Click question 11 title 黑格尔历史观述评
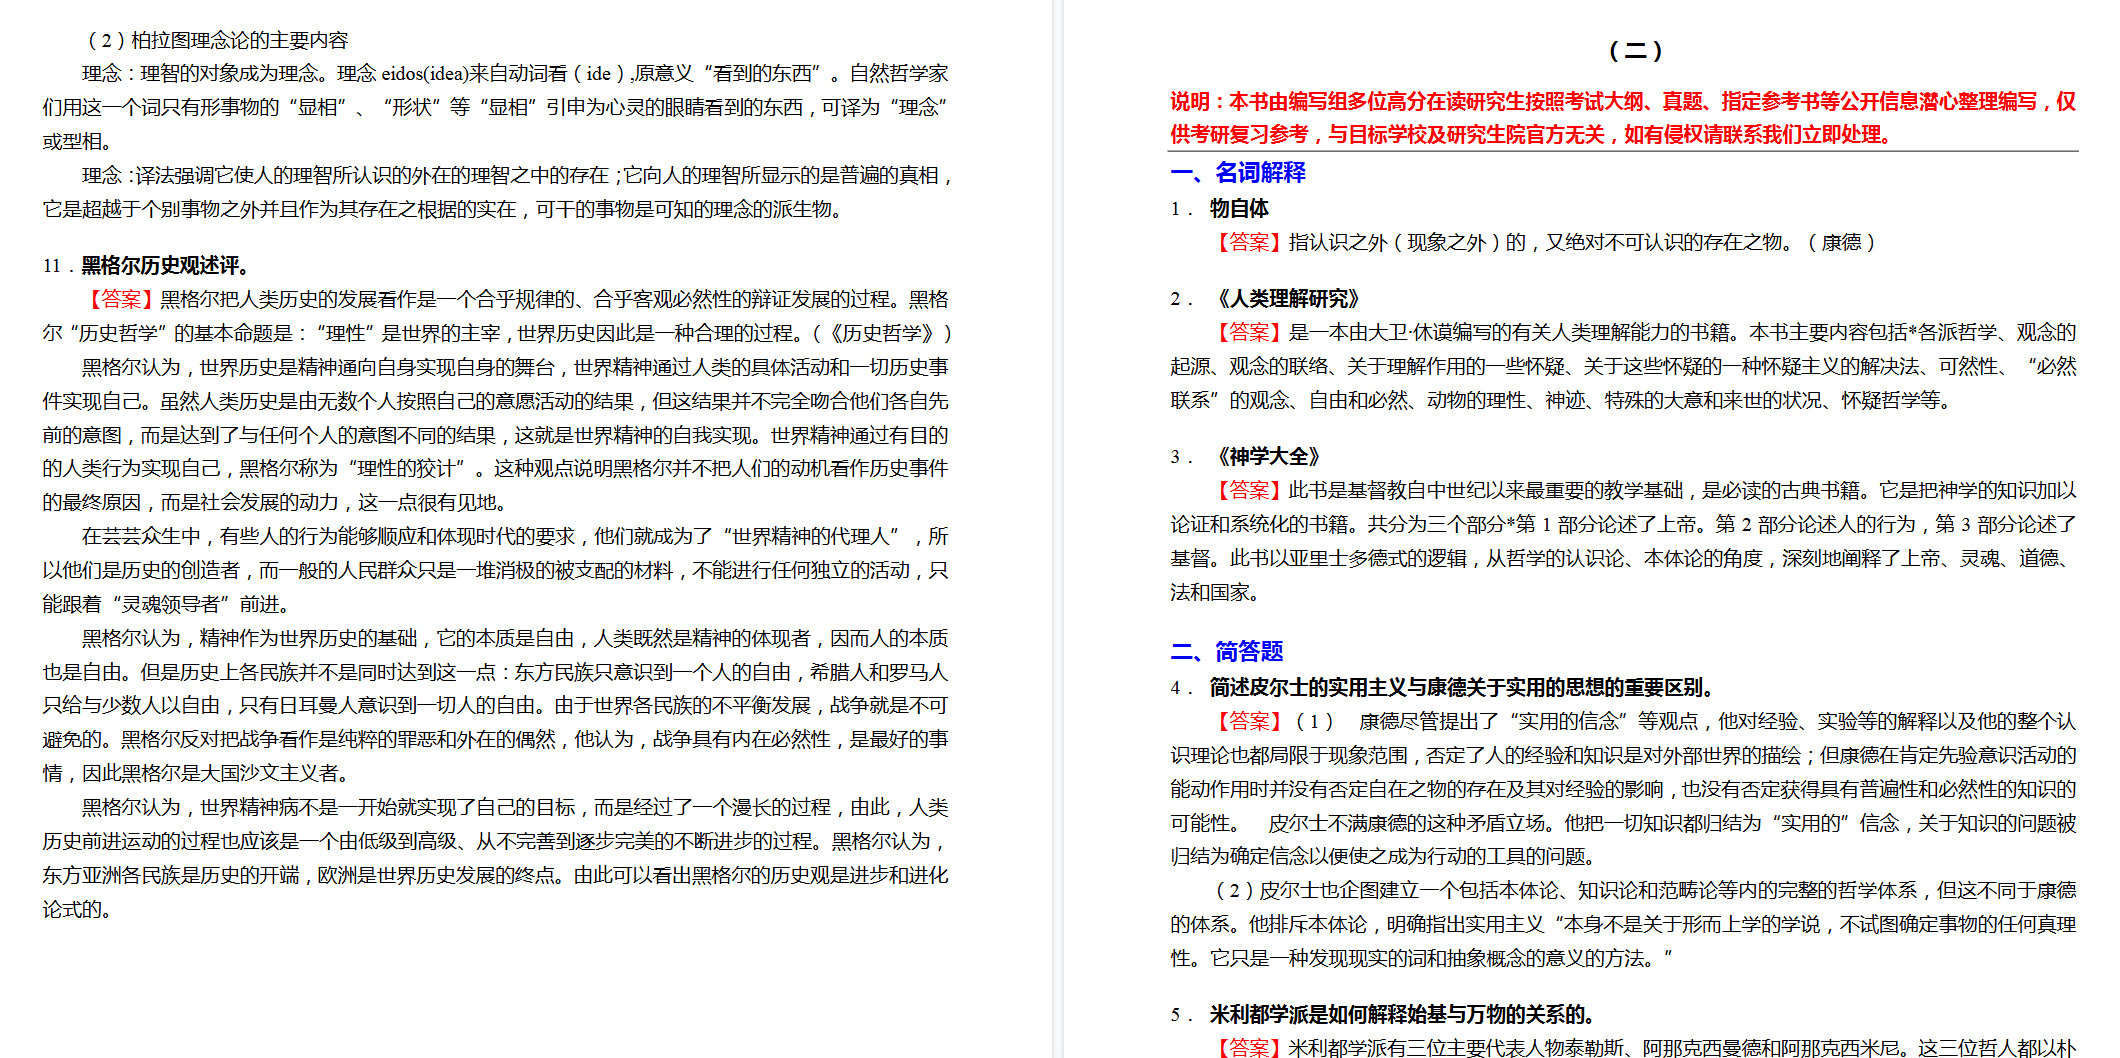The width and height of the screenshot is (2120, 1058). (x=165, y=266)
